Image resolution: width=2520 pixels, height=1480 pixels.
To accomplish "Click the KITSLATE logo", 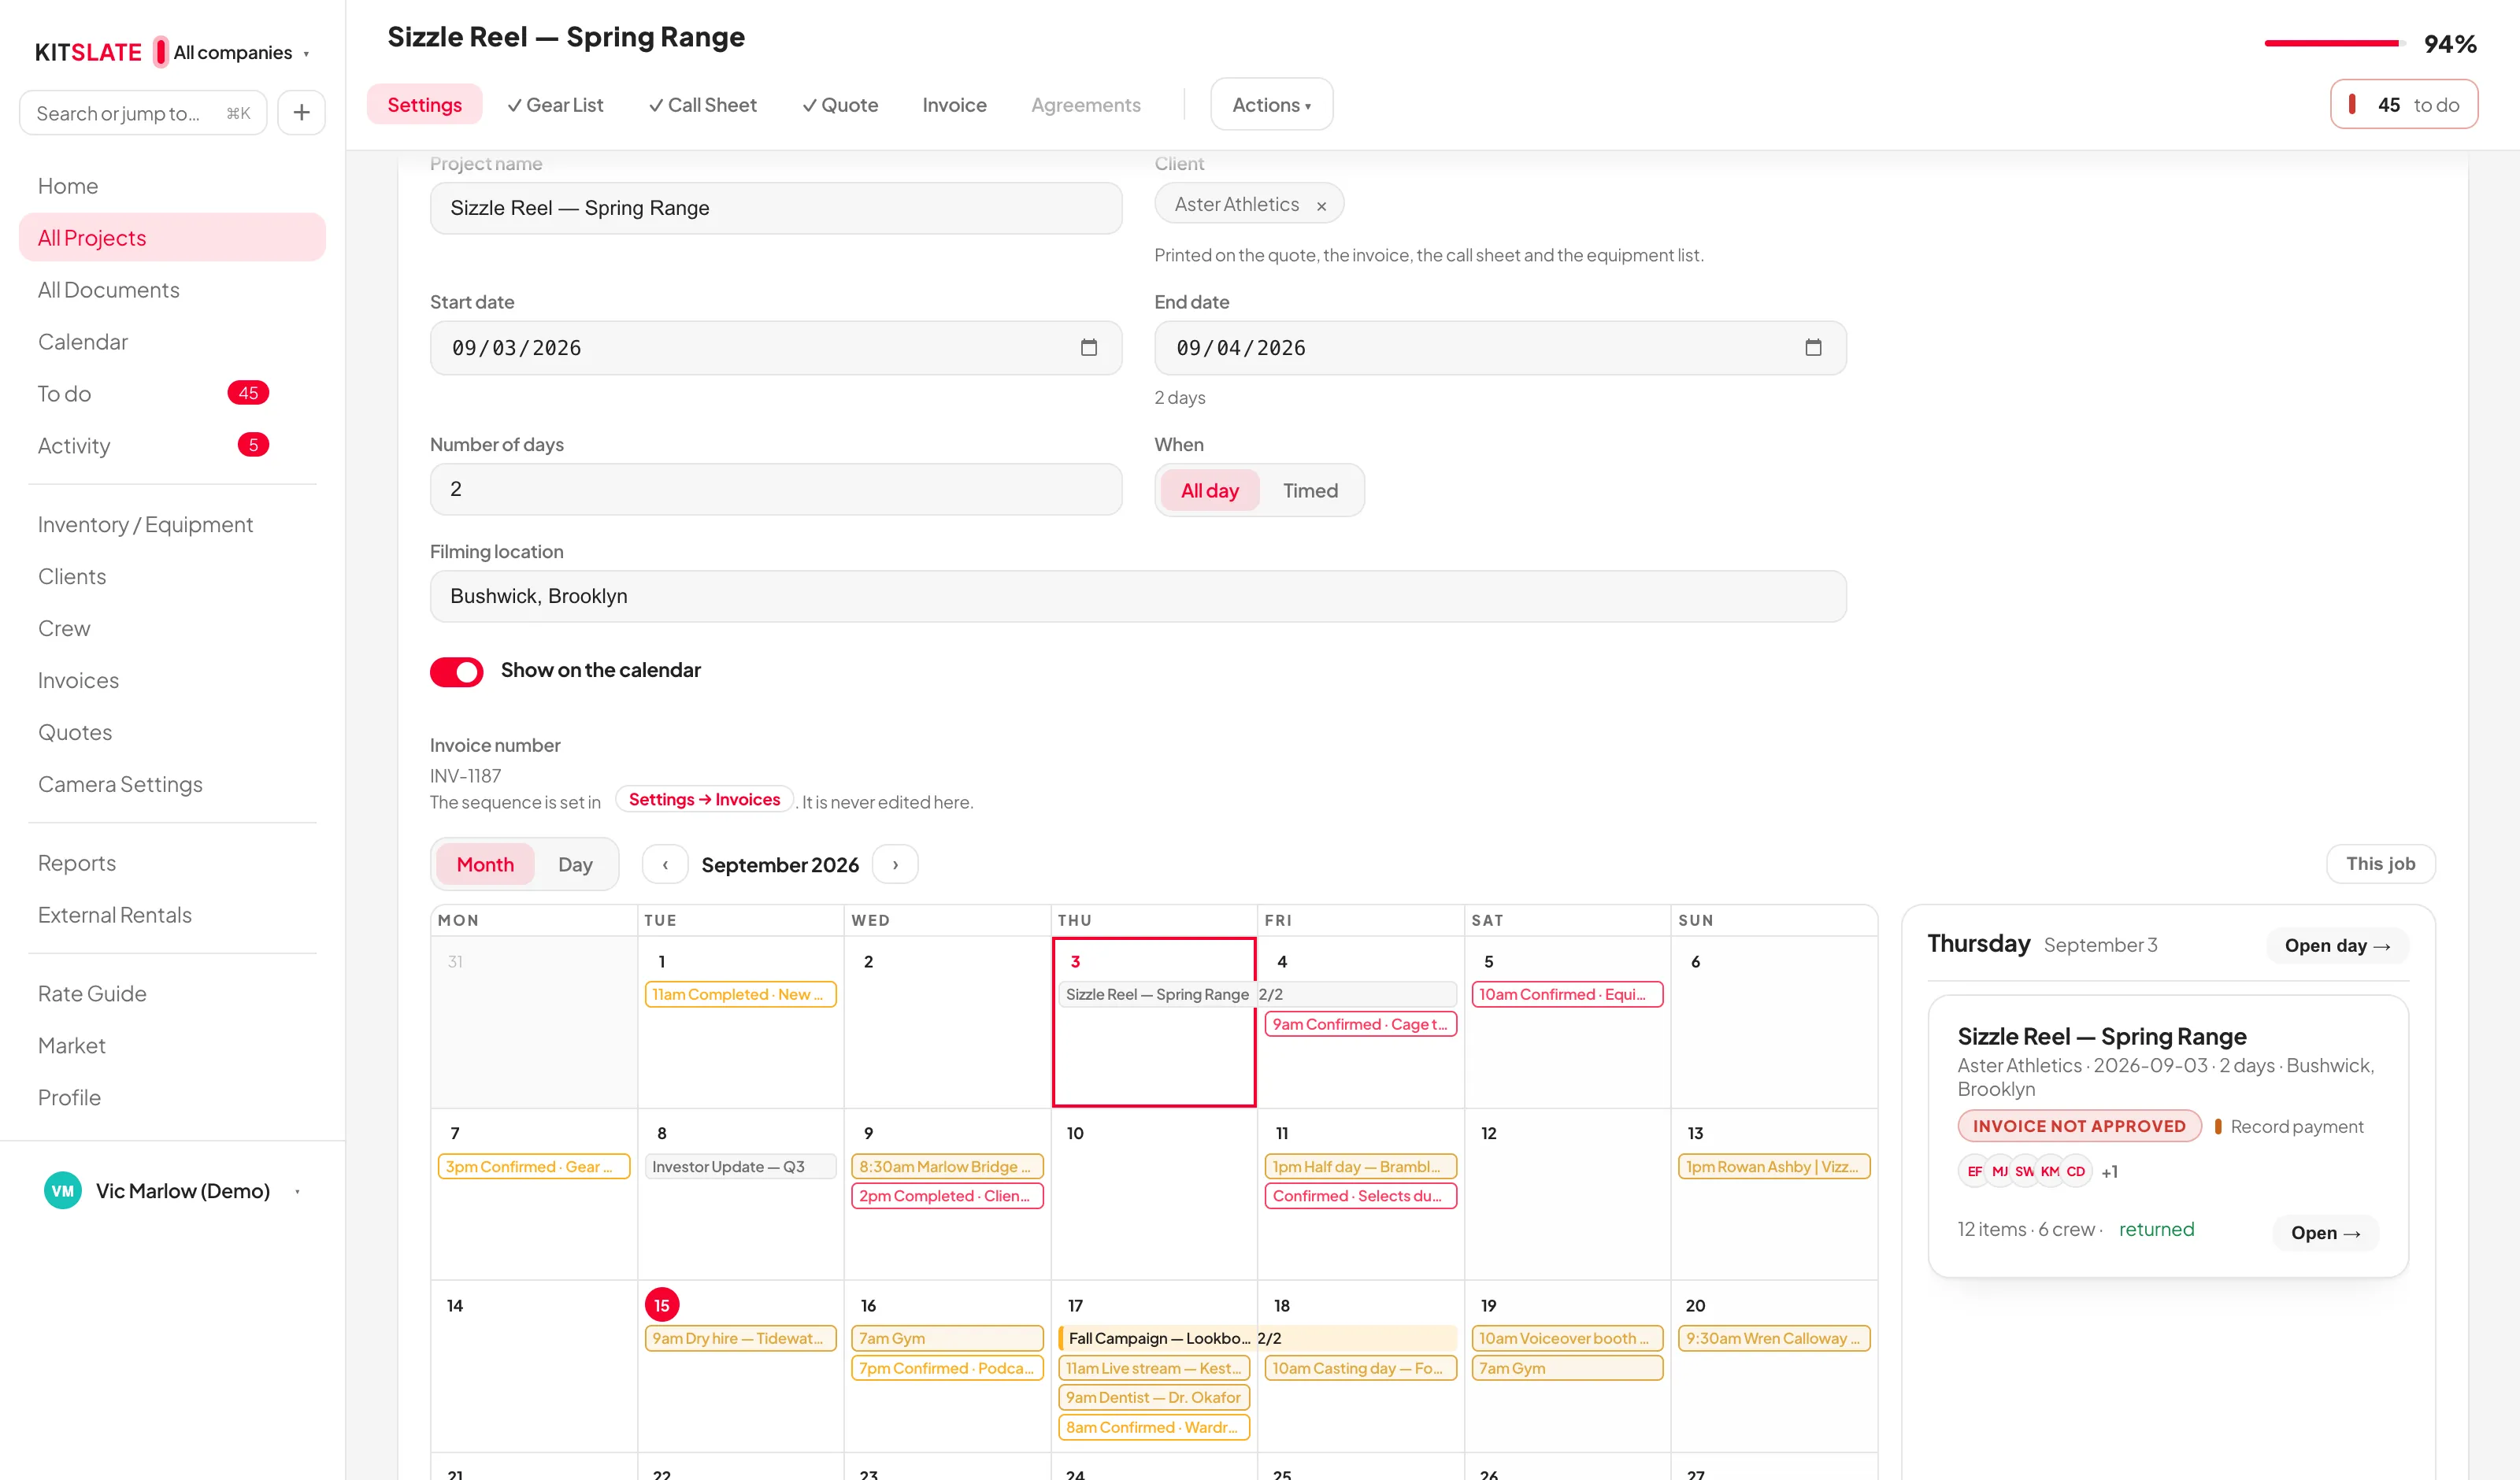I will point(88,52).
